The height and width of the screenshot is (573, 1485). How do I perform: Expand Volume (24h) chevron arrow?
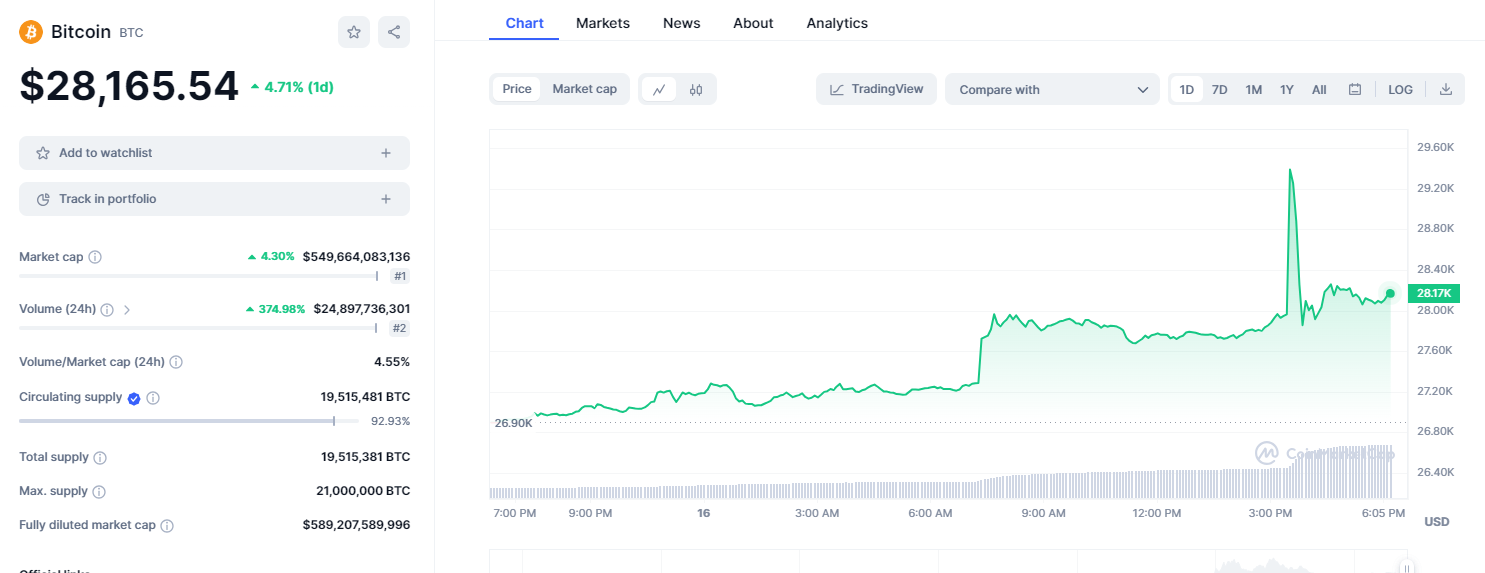pyautogui.click(x=127, y=309)
